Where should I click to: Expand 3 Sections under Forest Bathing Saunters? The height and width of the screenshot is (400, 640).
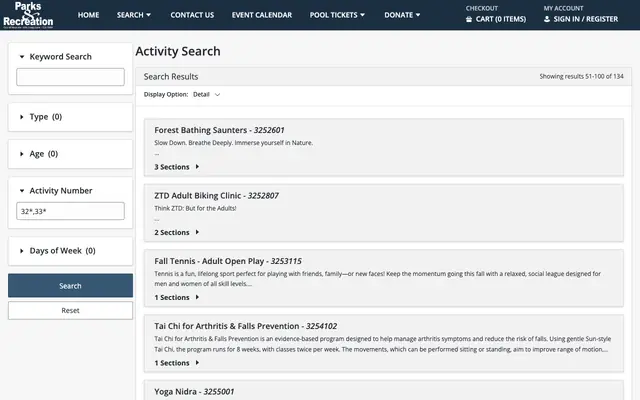pos(177,167)
